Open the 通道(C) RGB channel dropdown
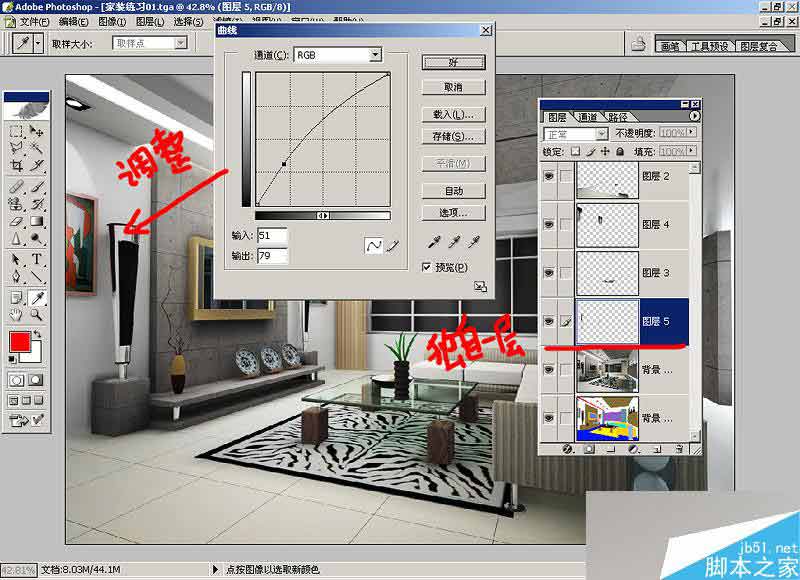 [376, 55]
